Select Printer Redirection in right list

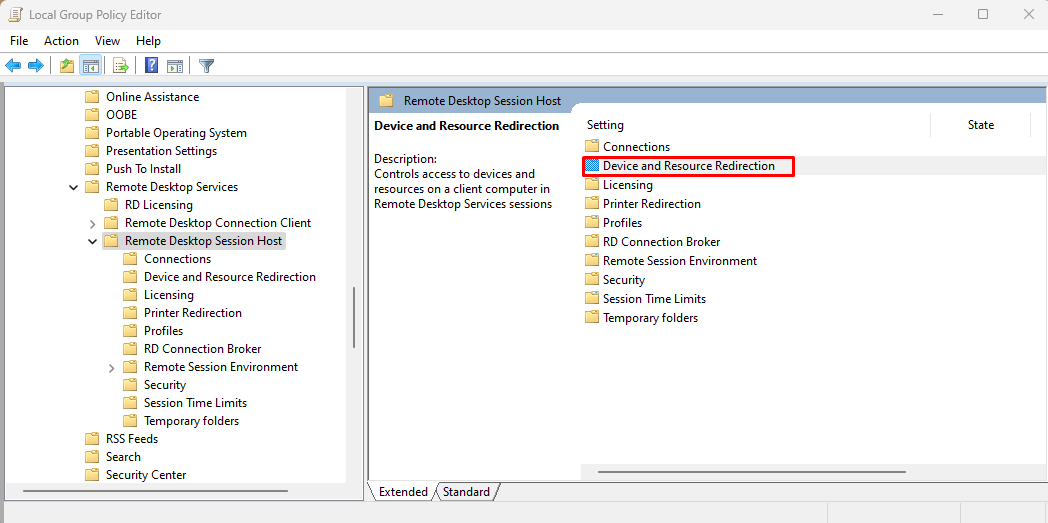tap(651, 204)
